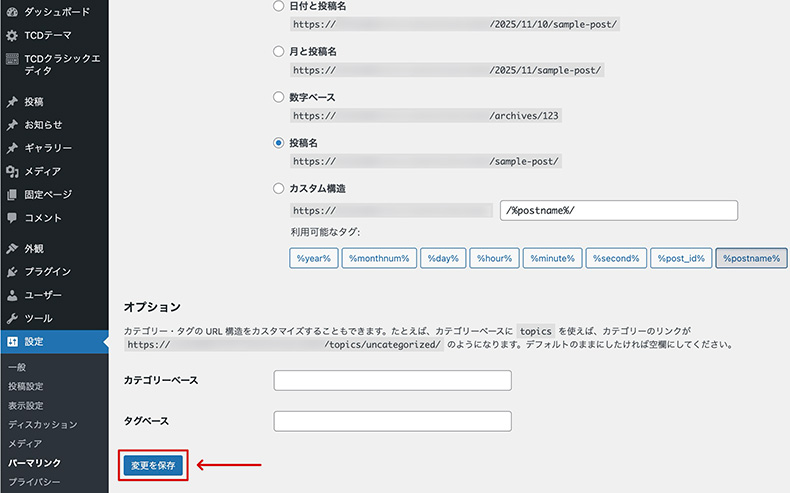Click the settings sliders icon beside 設定
The width and height of the screenshot is (790, 493).
point(12,341)
